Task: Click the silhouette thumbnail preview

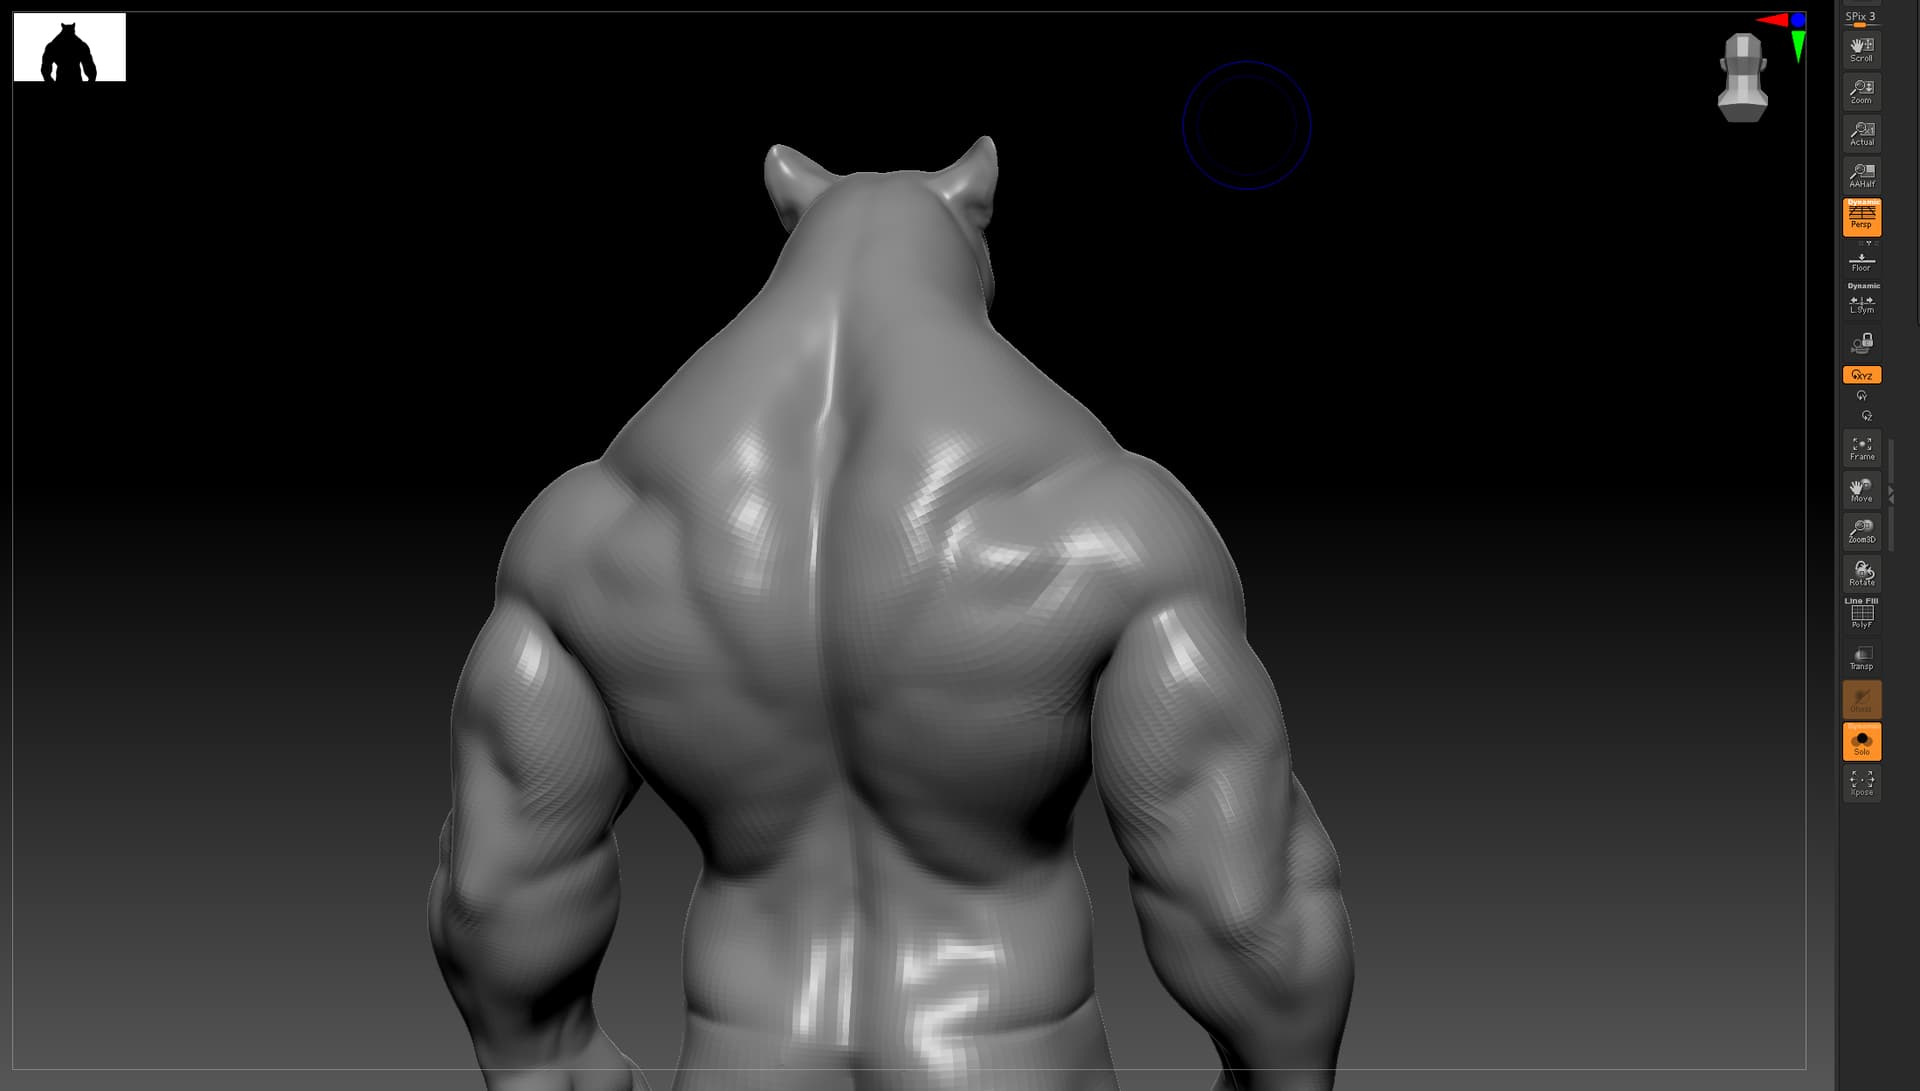Action: click(x=70, y=47)
